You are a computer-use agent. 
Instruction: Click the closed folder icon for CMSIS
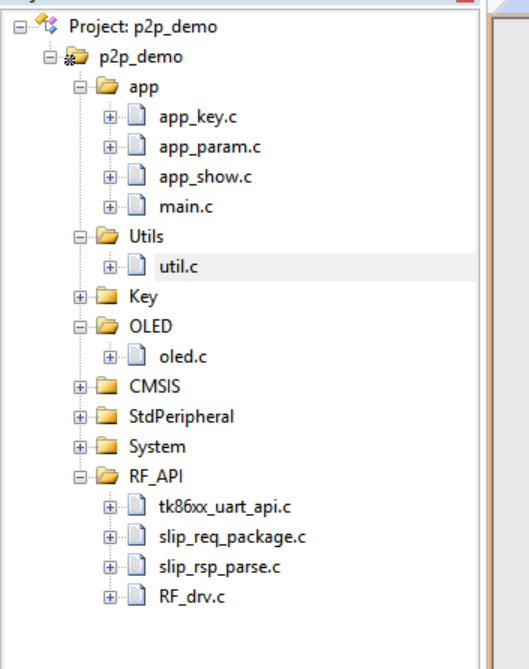click(x=107, y=385)
